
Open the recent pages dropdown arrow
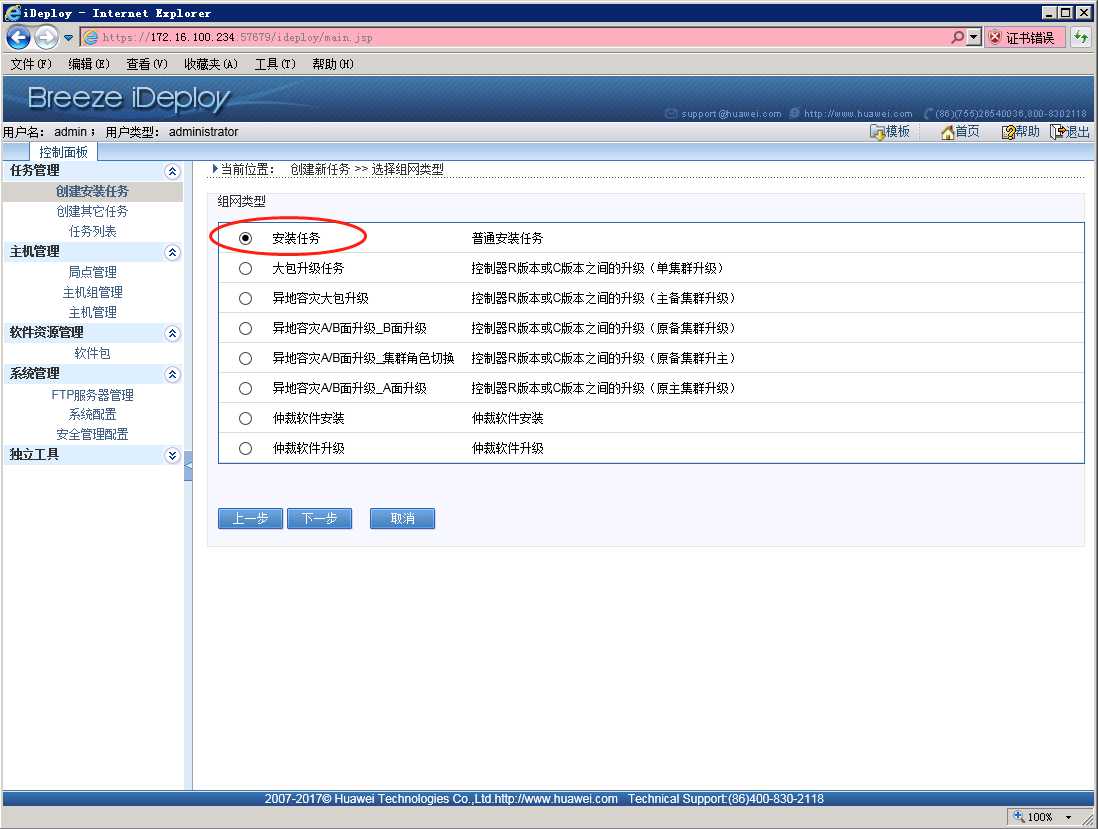click(69, 37)
